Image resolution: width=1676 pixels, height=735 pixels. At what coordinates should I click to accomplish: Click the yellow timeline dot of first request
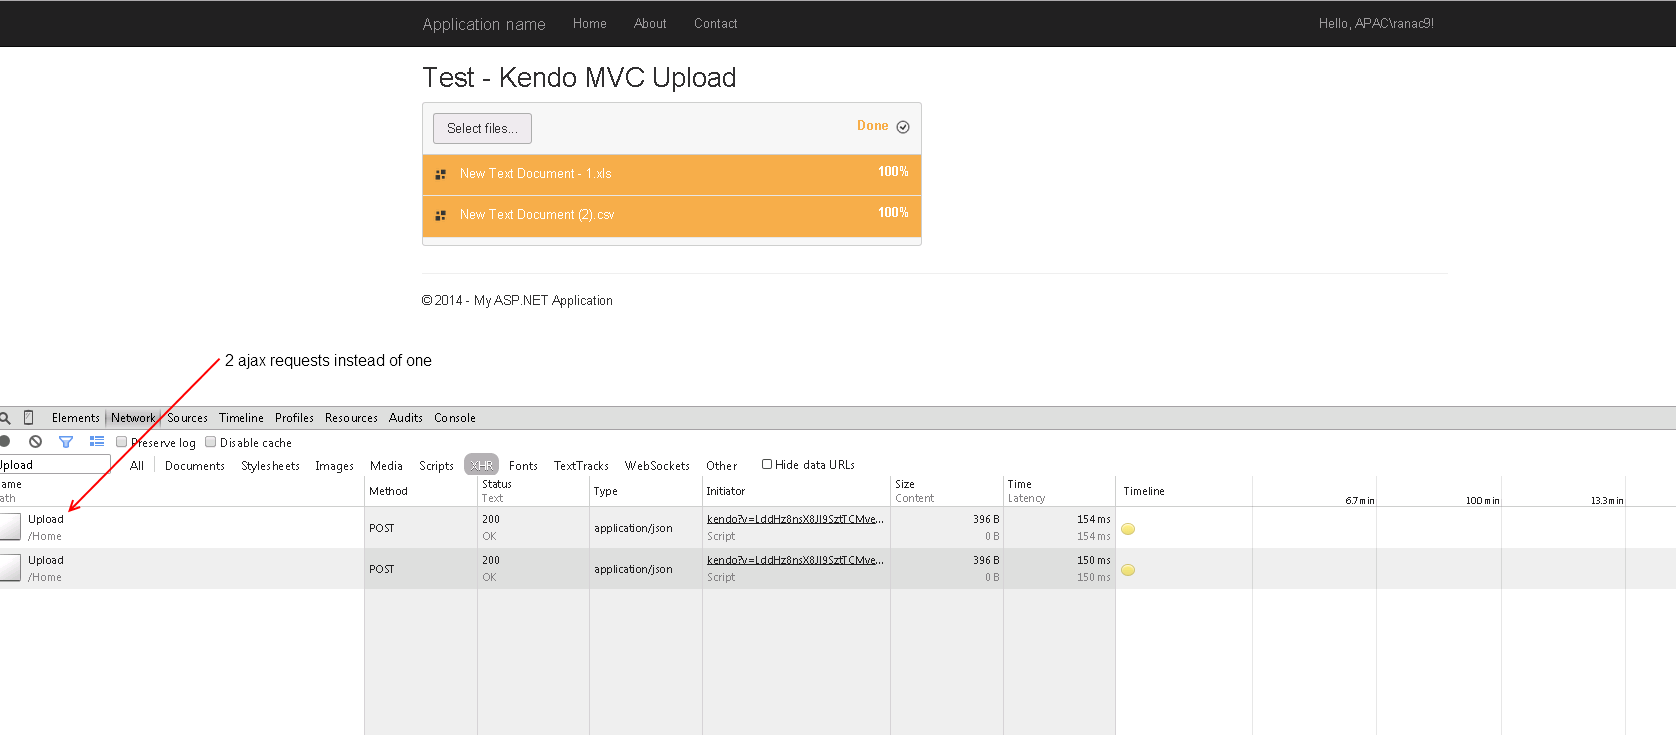1128,529
